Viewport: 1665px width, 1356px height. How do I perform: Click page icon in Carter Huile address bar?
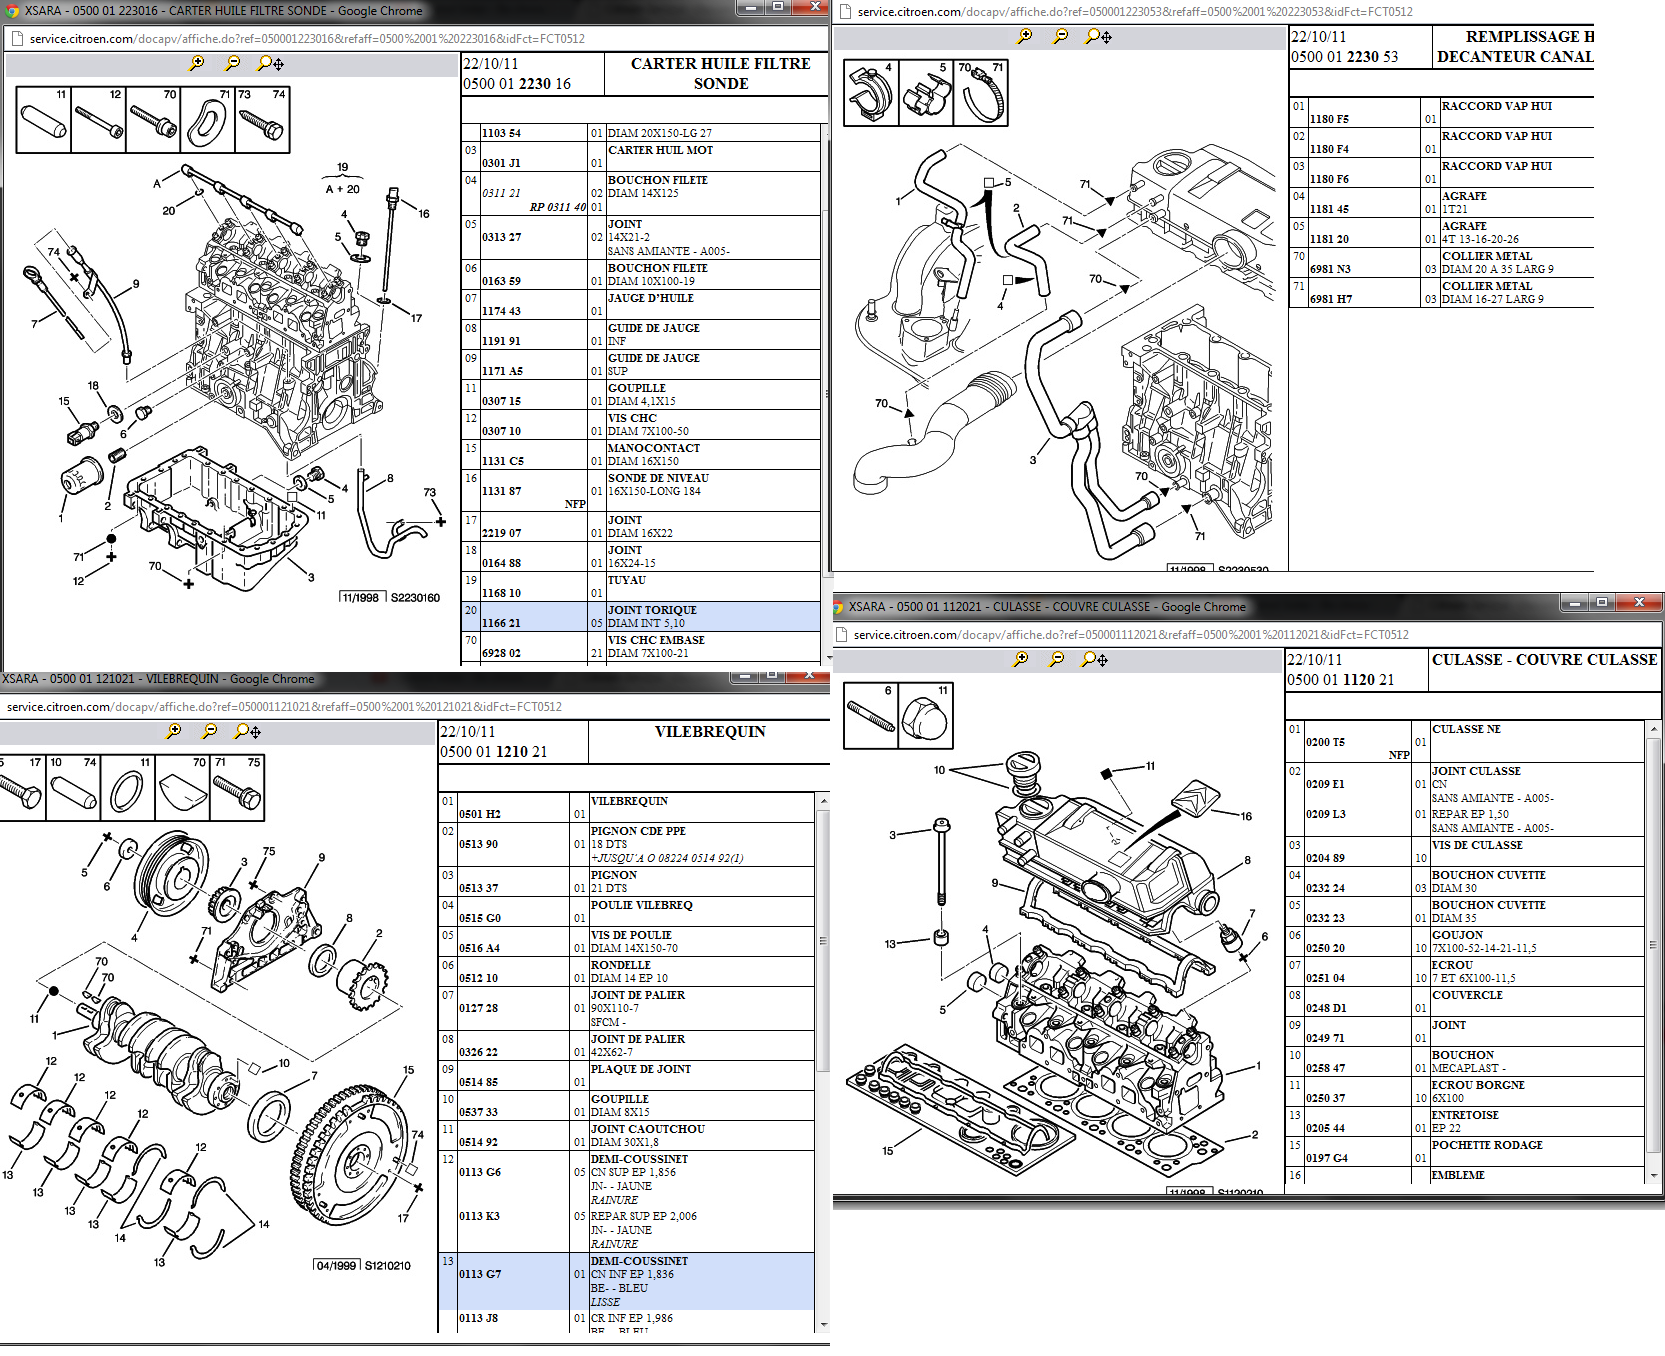(16, 39)
